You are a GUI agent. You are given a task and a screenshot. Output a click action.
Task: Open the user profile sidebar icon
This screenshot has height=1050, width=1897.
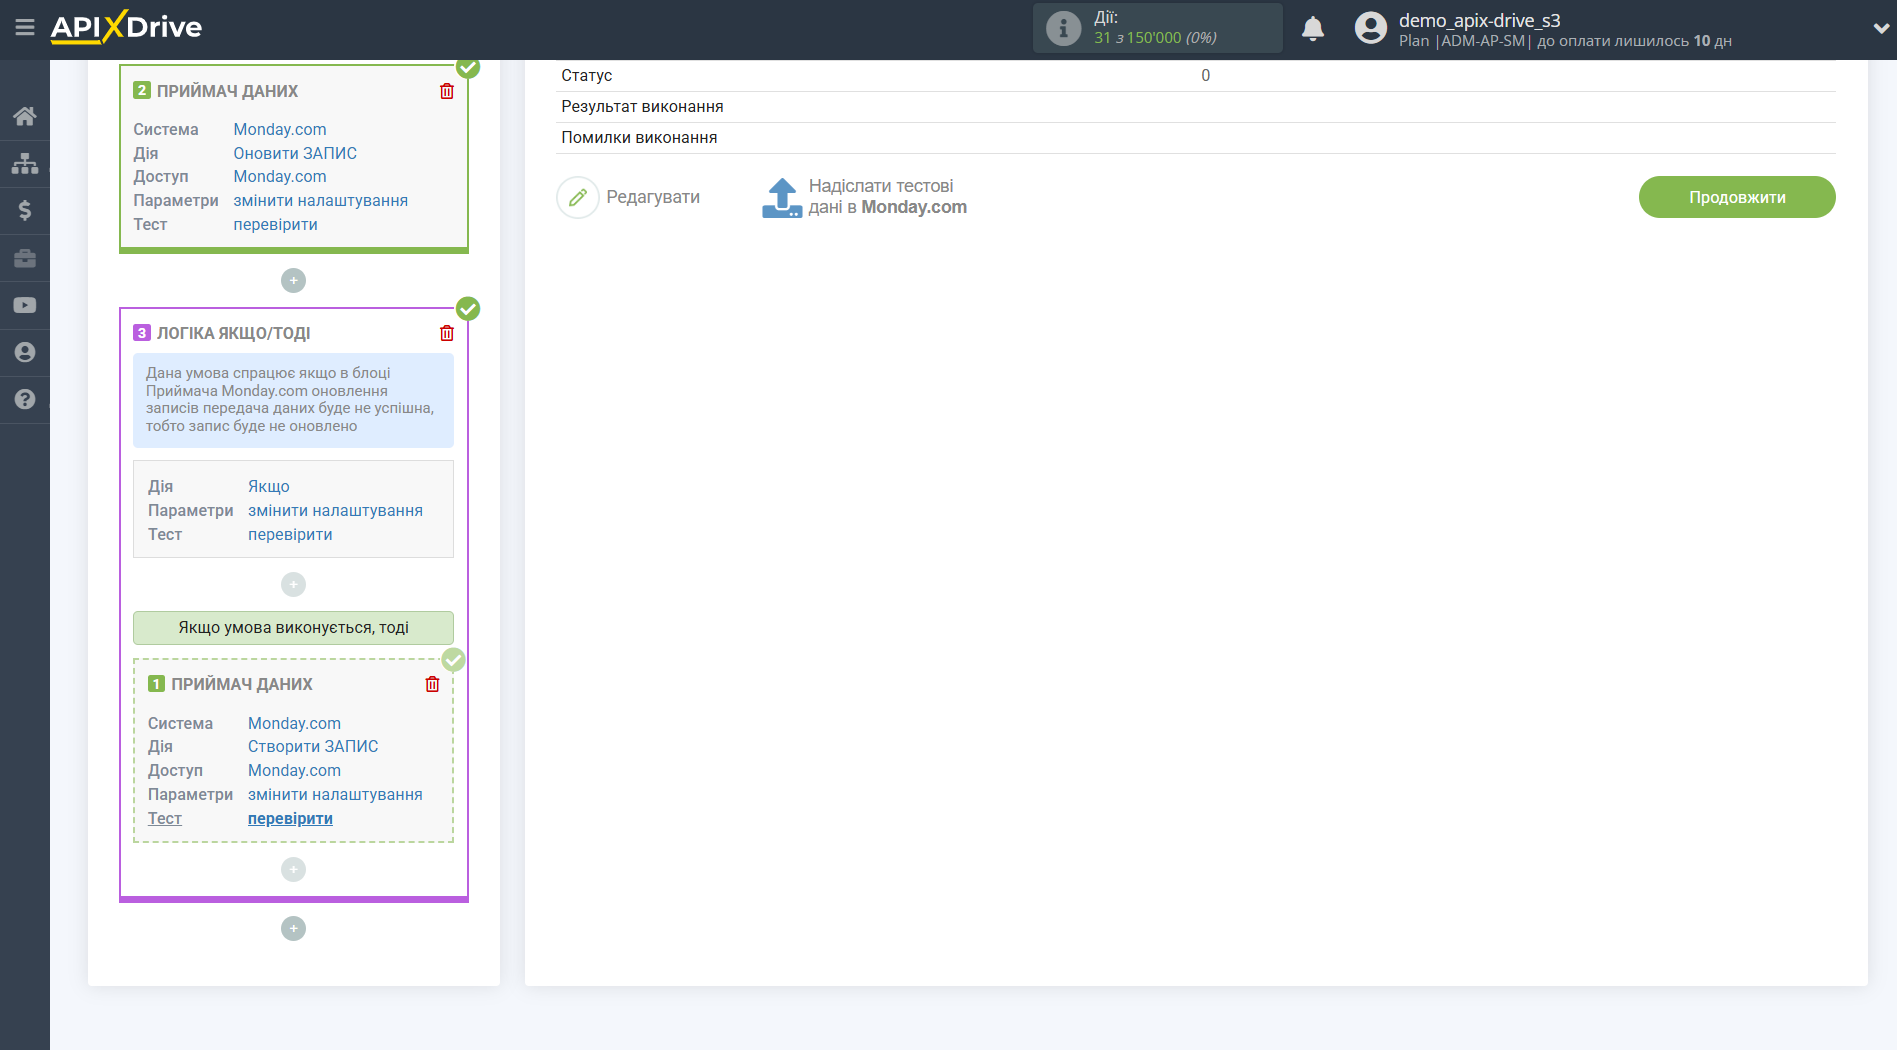point(25,352)
